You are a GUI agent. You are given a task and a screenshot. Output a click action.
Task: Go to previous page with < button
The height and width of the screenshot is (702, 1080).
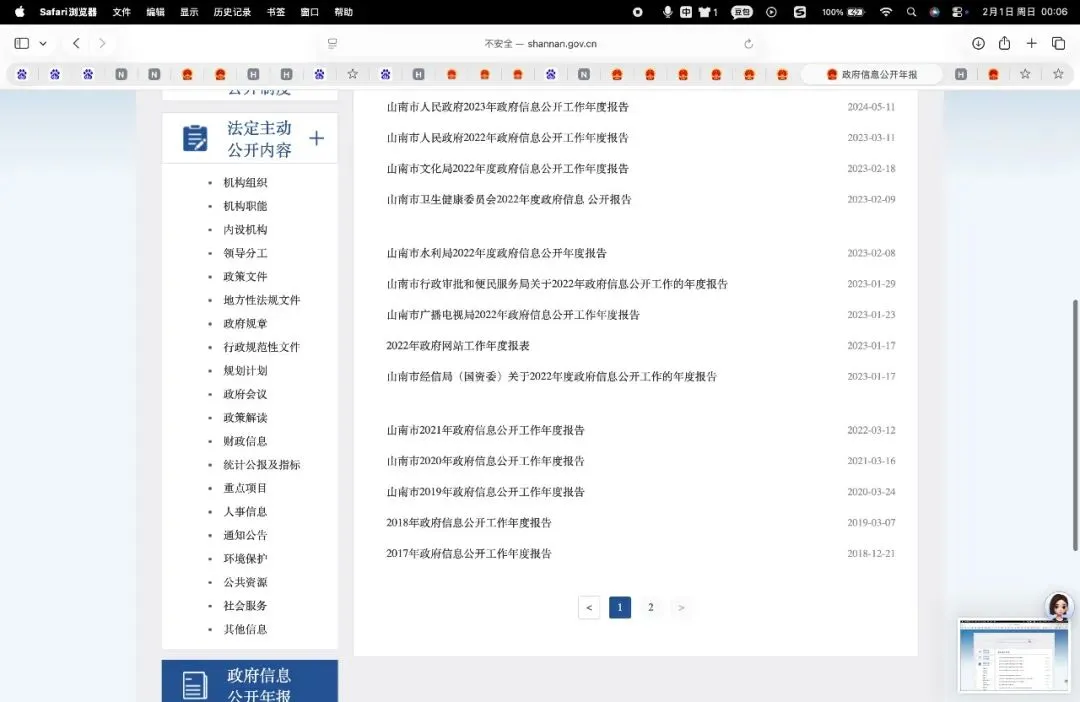(589, 607)
